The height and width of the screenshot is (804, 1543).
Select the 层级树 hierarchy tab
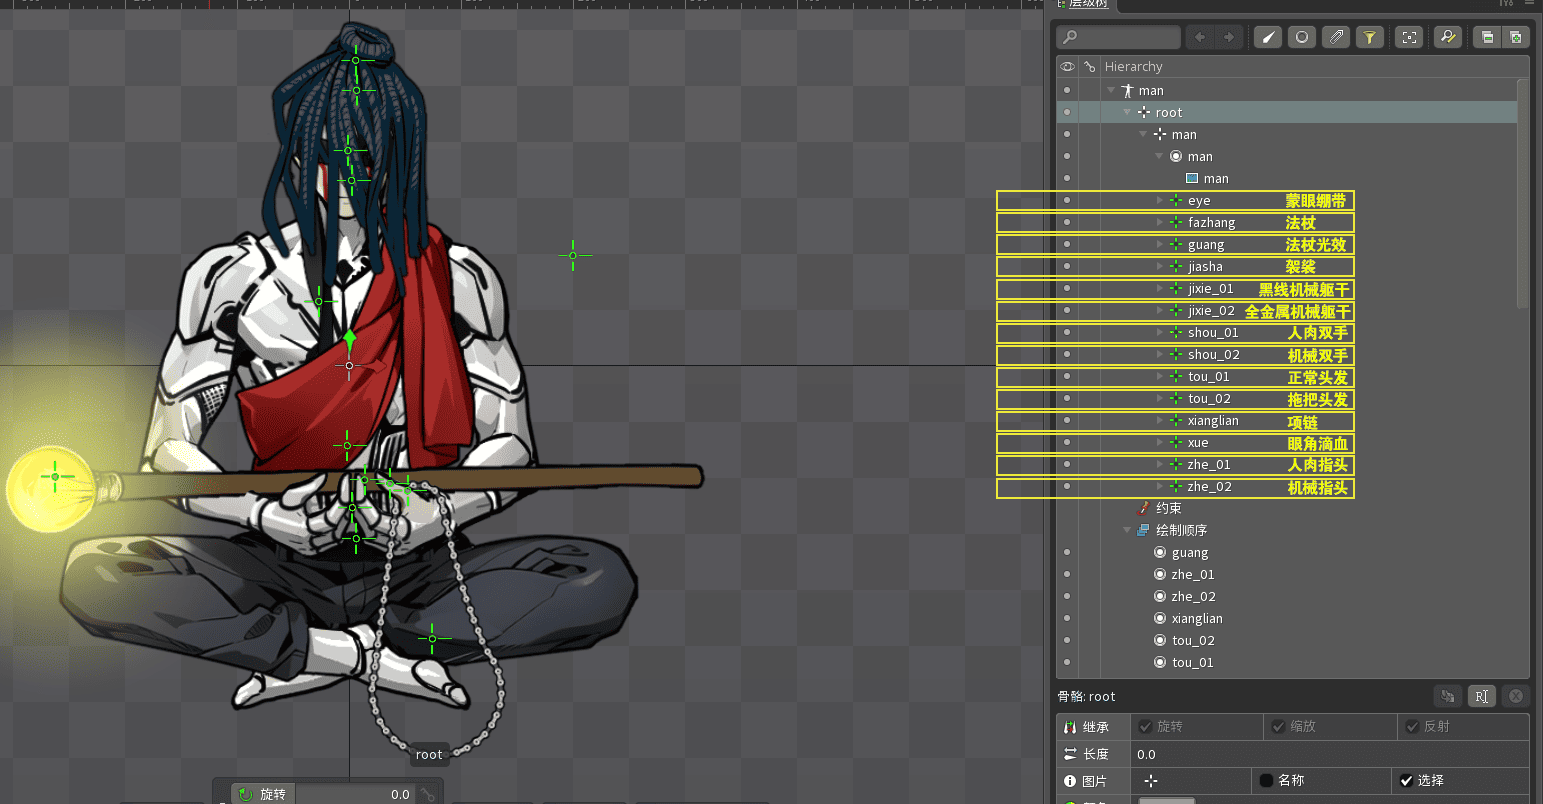click(1088, 4)
